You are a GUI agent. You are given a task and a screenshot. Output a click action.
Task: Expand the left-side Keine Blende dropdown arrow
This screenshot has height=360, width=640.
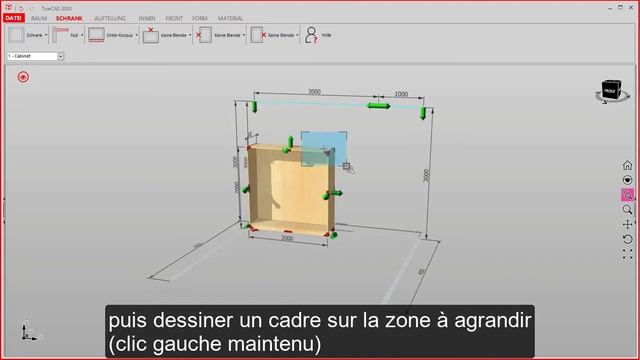coord(244,35)
